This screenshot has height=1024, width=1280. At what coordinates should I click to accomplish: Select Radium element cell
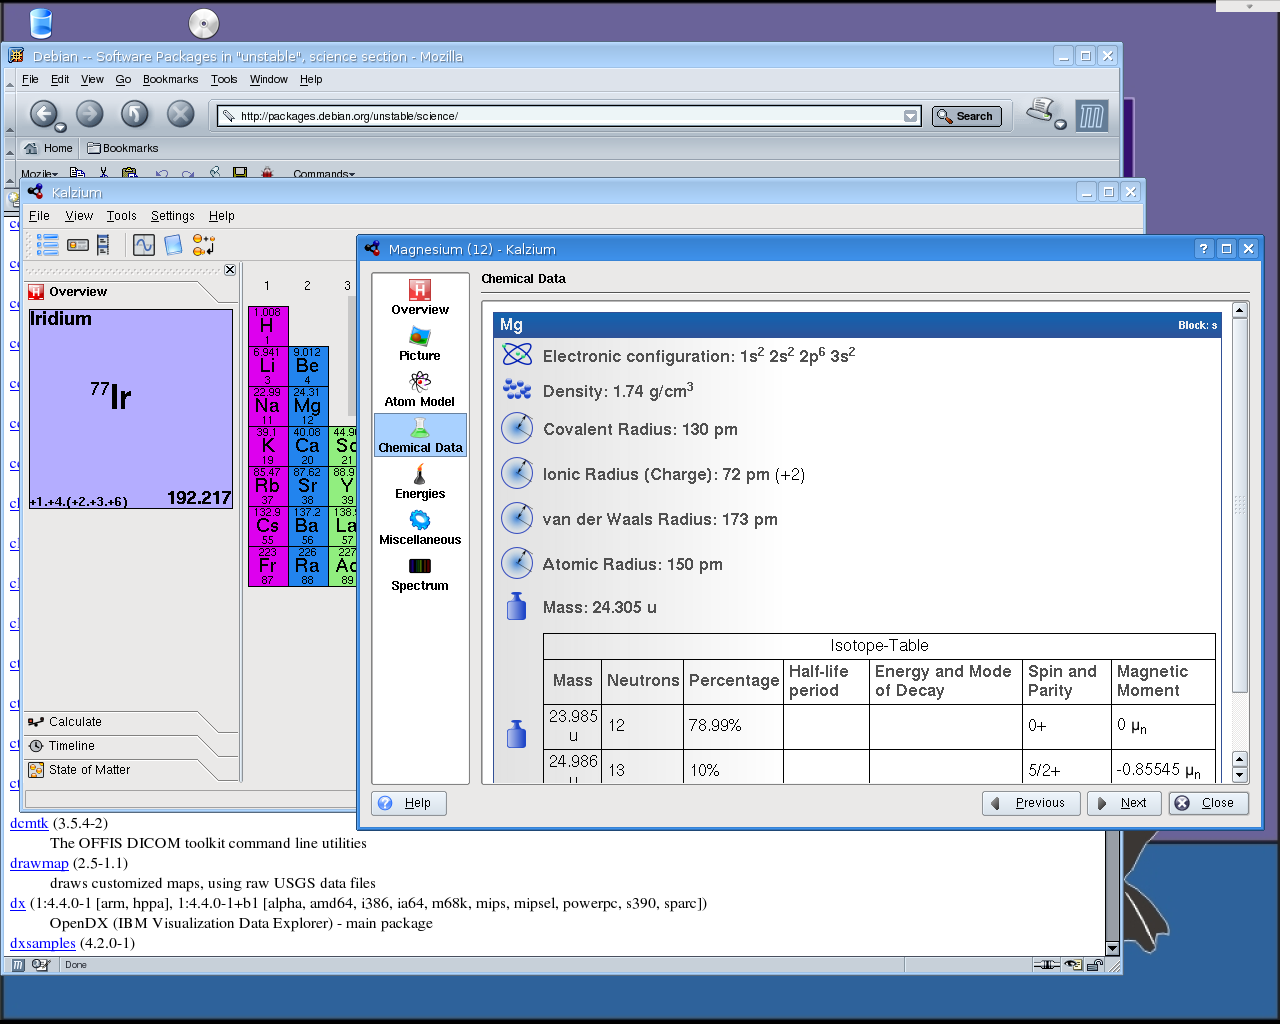[x=308, y=566]
